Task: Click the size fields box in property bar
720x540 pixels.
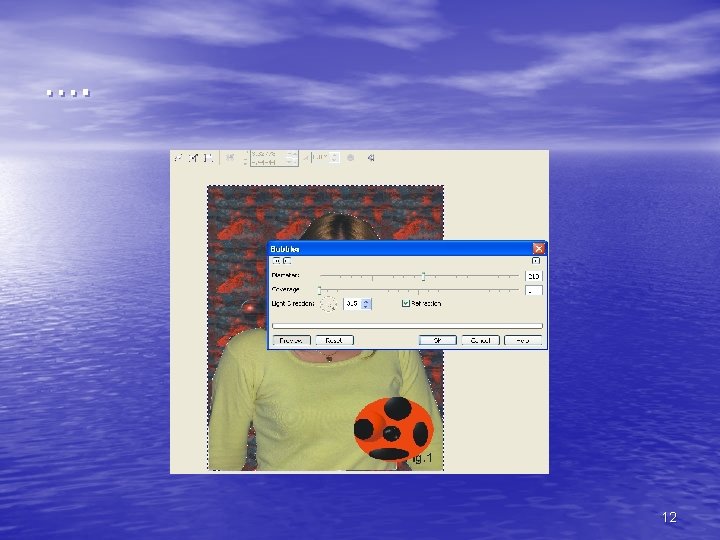Action: click(x=274, y=158)
